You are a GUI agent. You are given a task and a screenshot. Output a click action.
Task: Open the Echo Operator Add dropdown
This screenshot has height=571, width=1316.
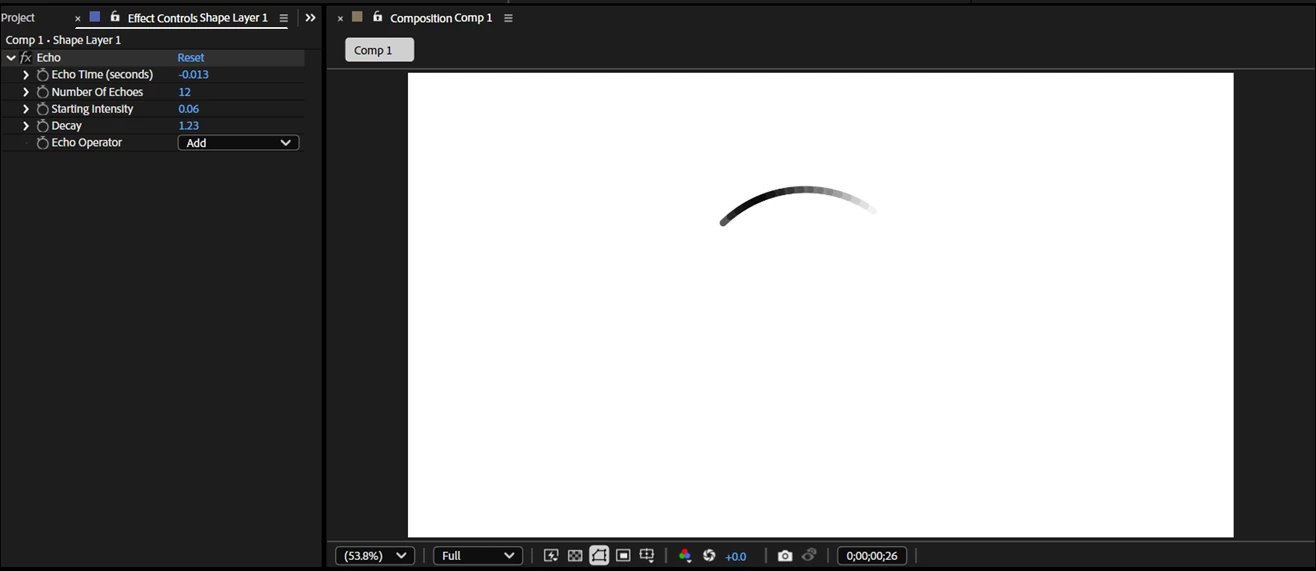(x=238, y=143)
